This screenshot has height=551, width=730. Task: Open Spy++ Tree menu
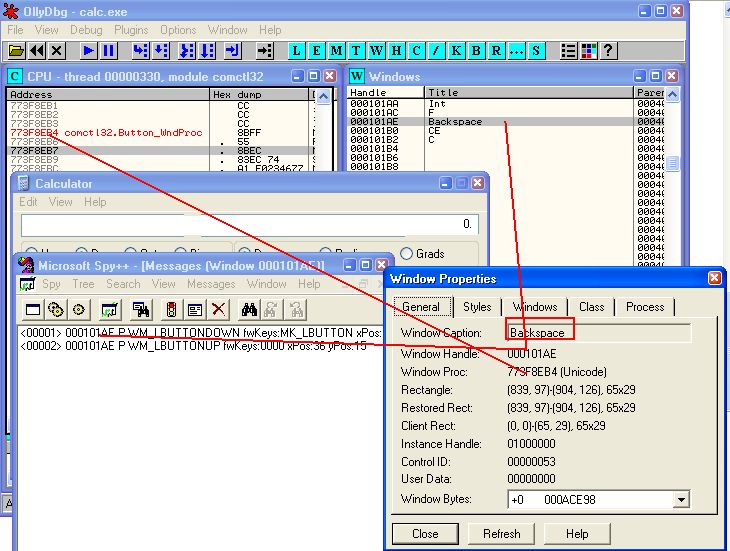tap(83, 284)
